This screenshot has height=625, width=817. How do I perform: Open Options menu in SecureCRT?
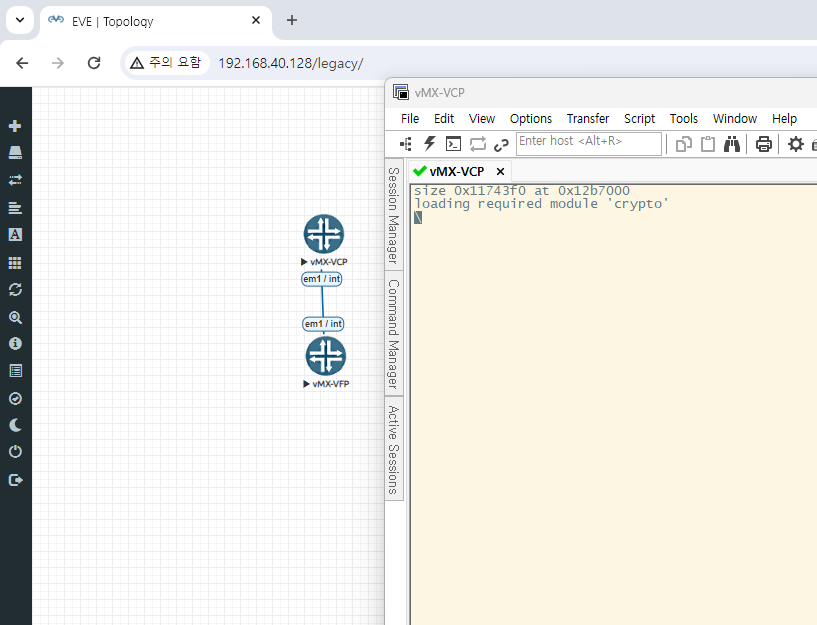(531, 119)
